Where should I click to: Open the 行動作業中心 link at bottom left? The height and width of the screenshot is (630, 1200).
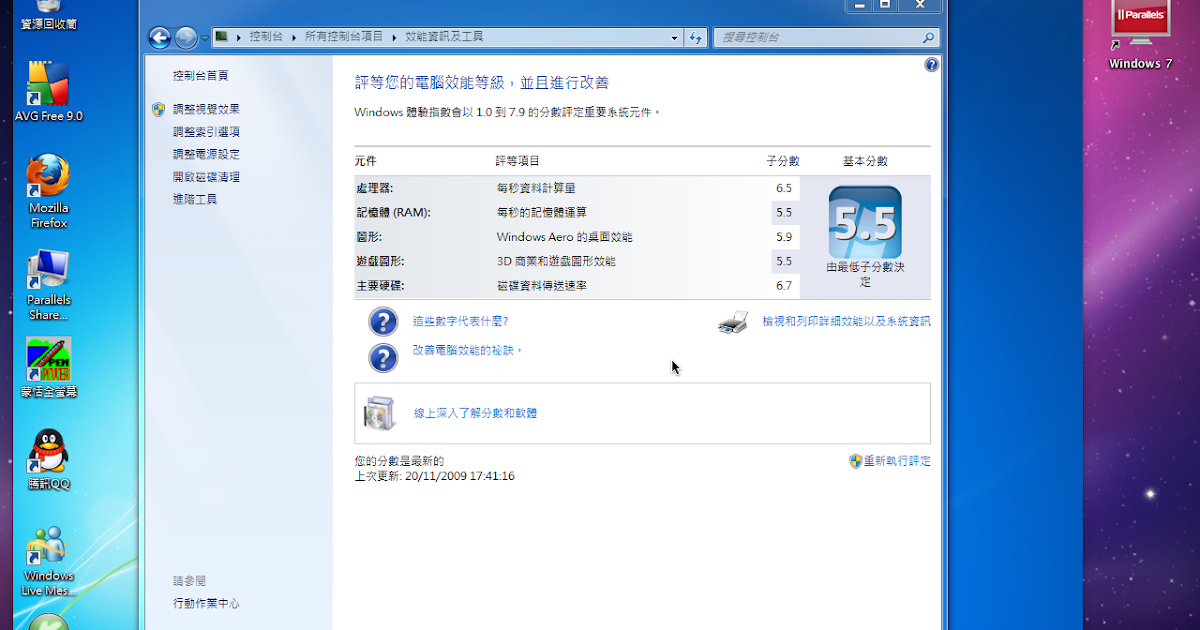click(206, 604)
